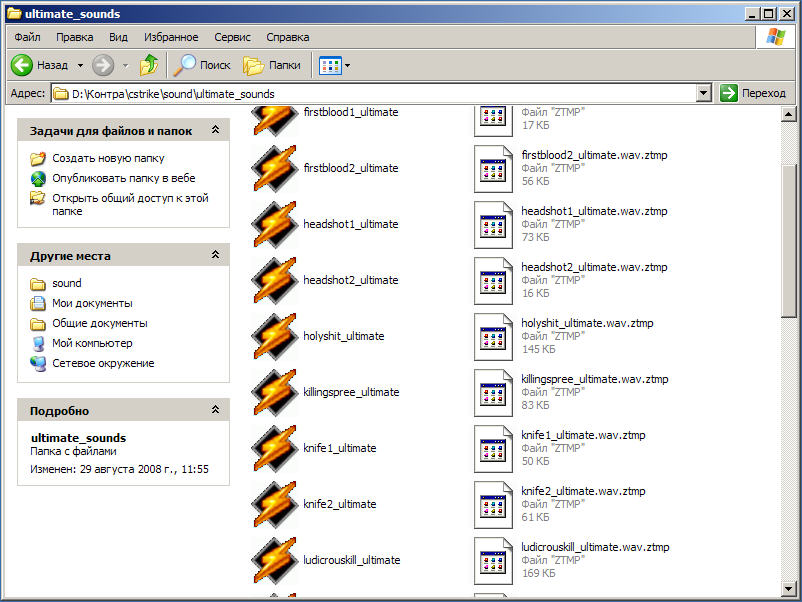Image resolution: width=802 pixels, height=602 pixels.
Task: Open the Справка menu
Action: coord(287,37)
